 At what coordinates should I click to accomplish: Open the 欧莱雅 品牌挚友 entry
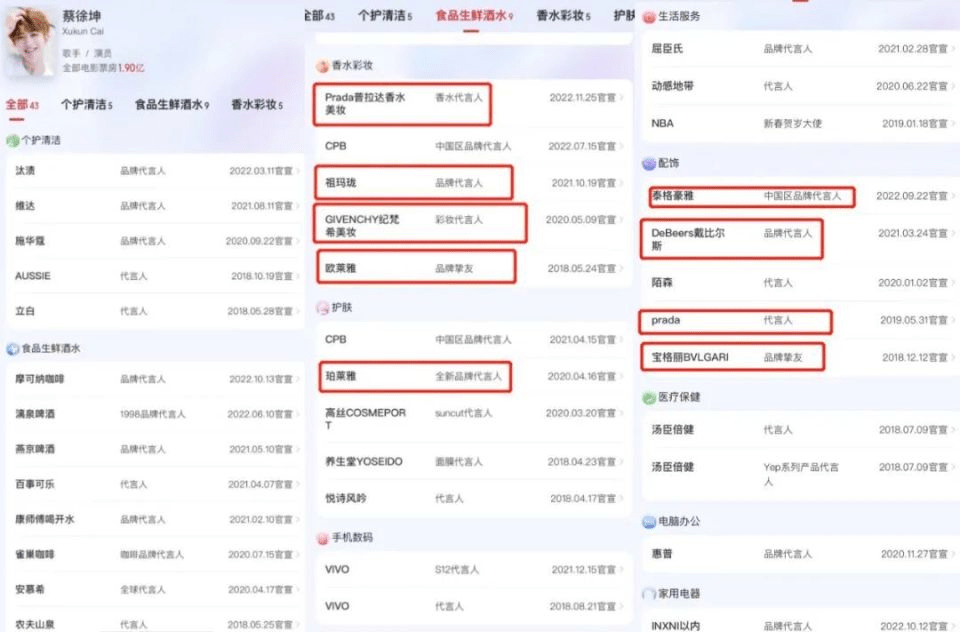[474, 268]
